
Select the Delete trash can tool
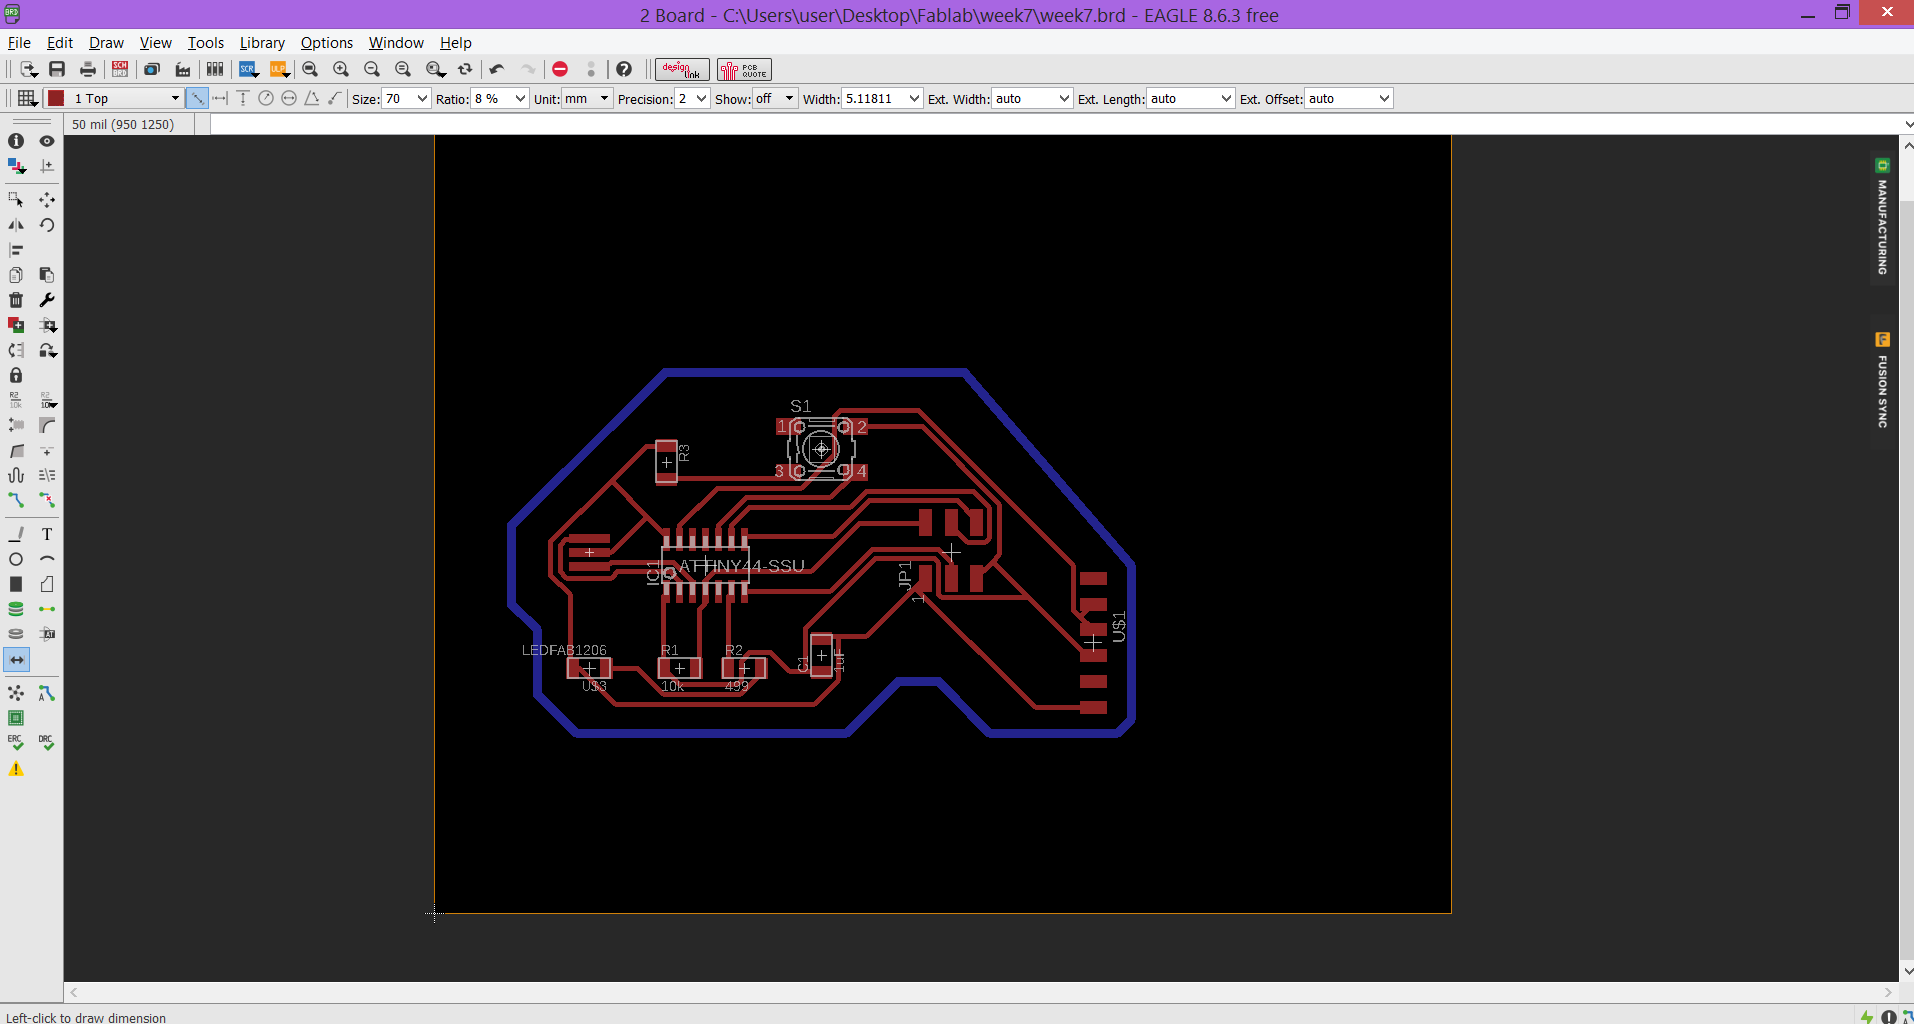click(16, 300)
